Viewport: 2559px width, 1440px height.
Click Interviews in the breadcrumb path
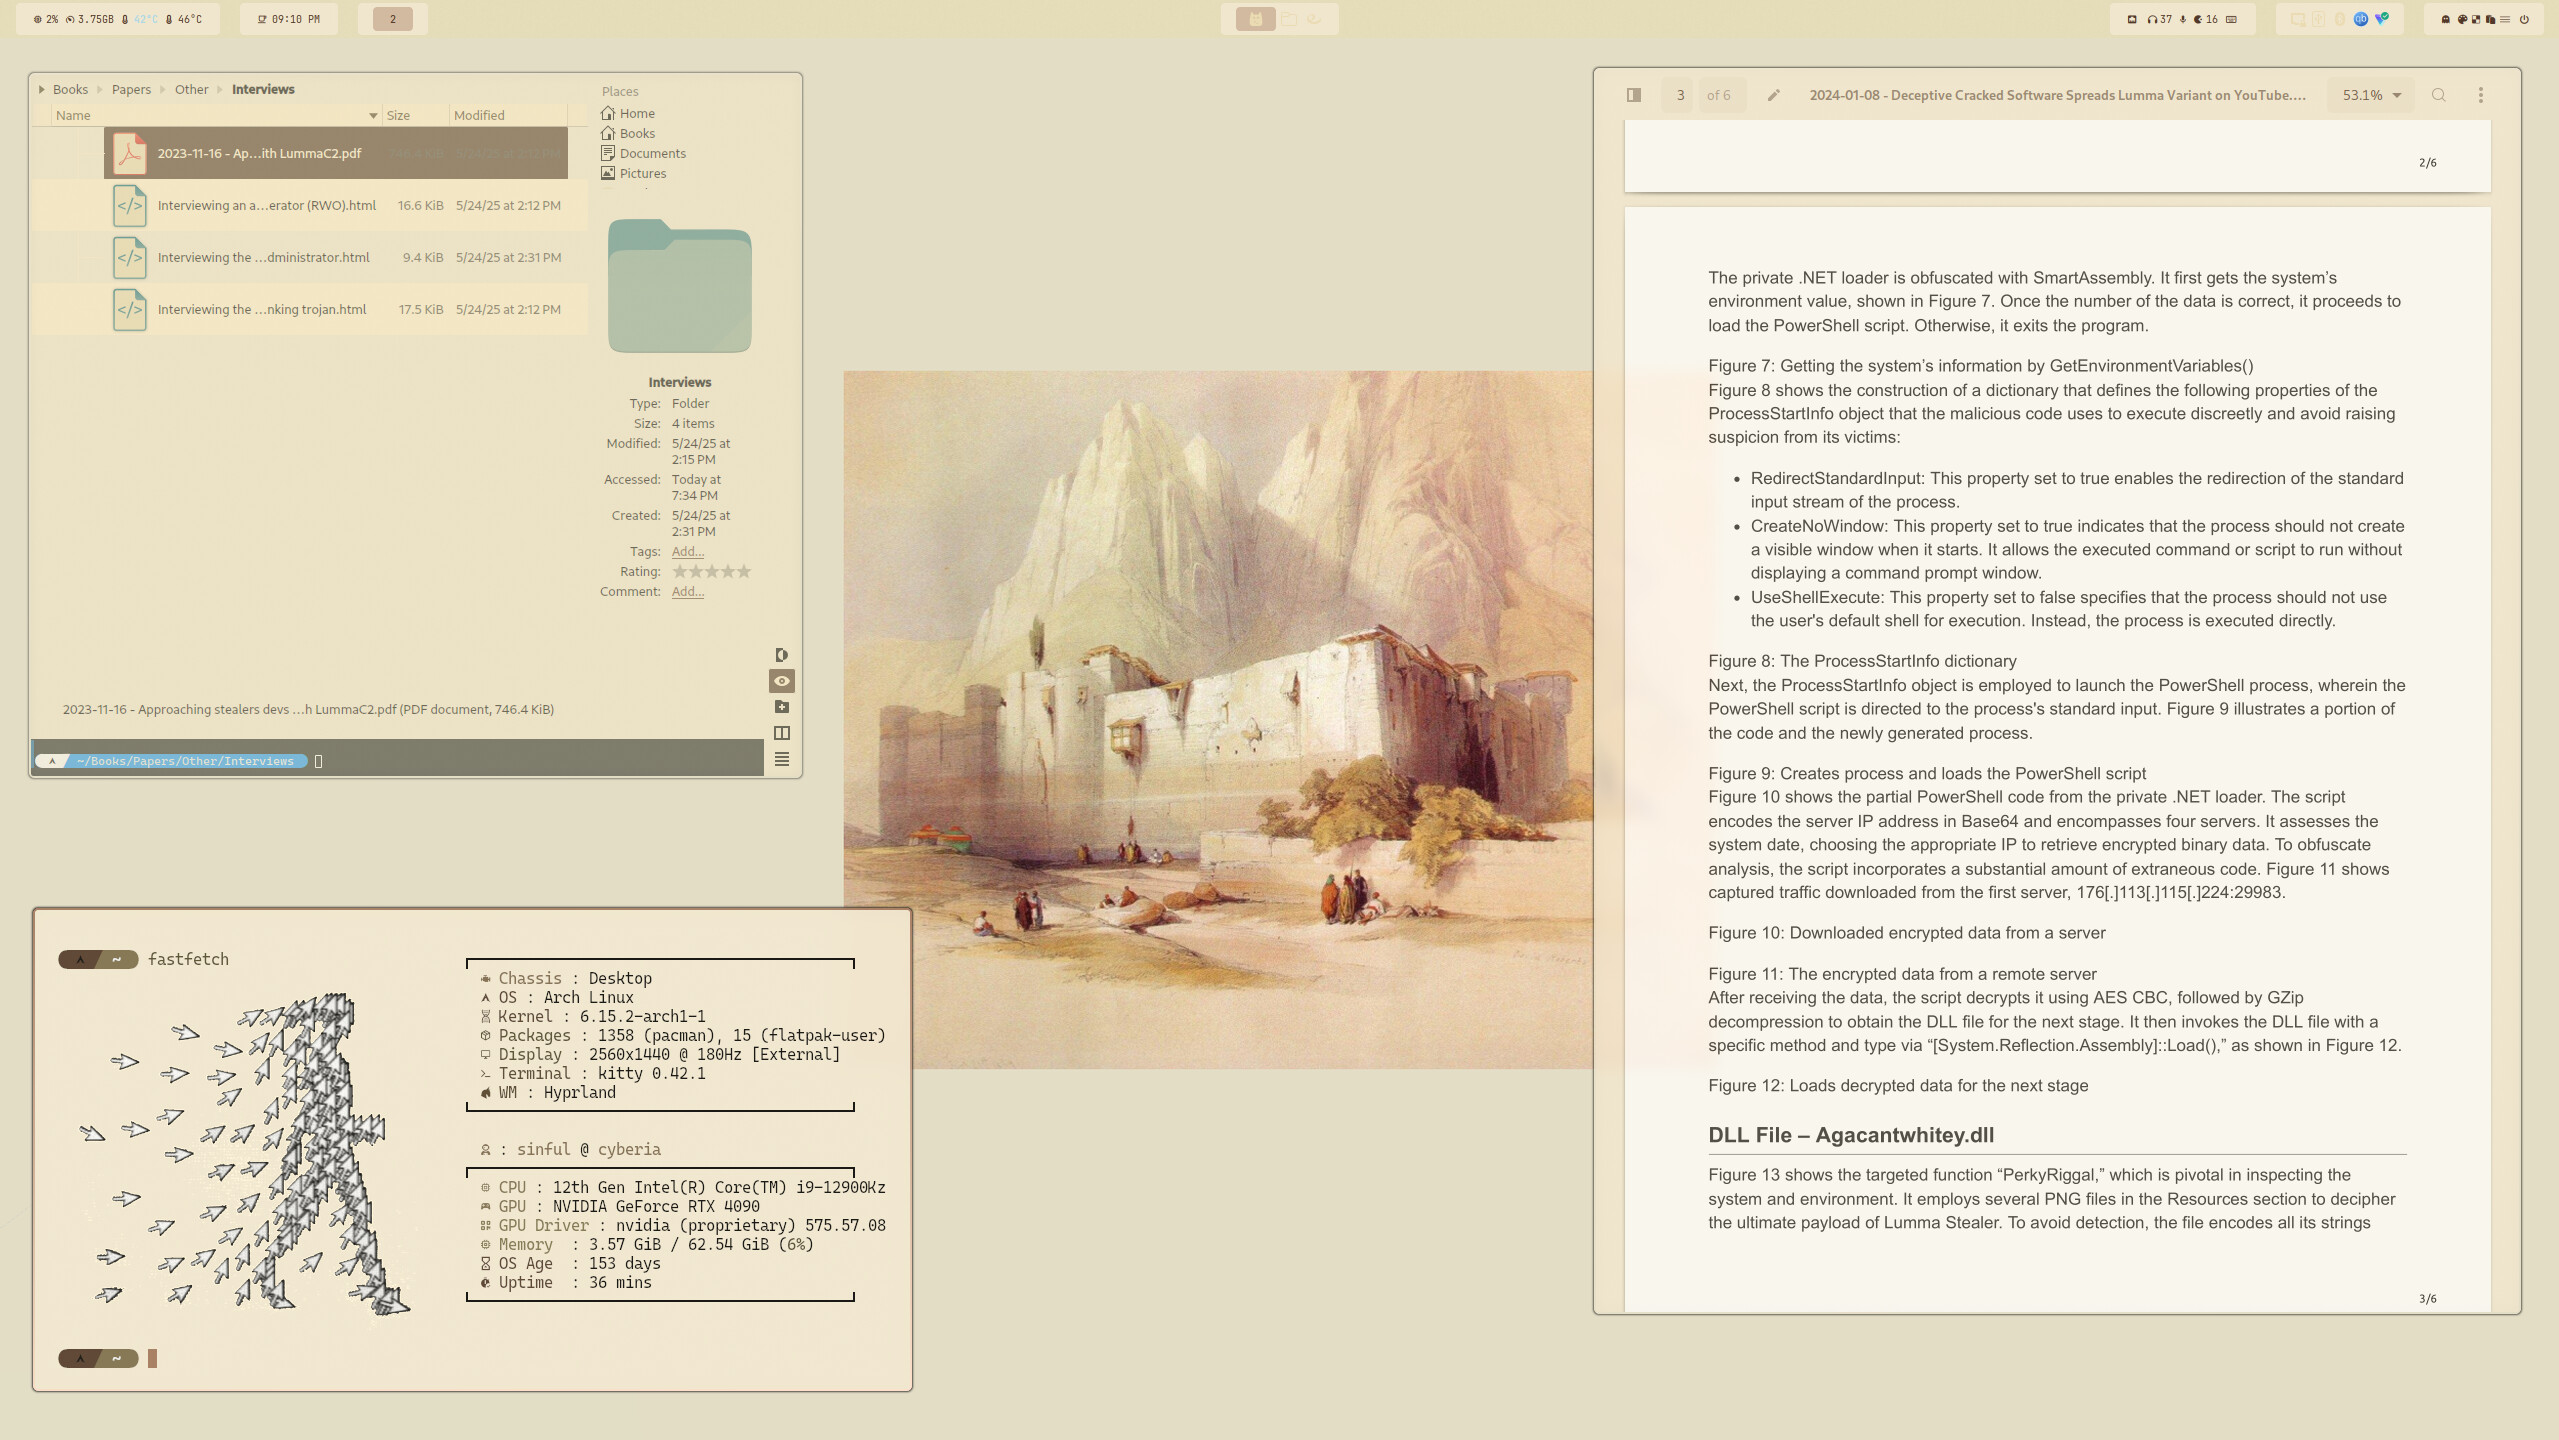coord(263,89)
